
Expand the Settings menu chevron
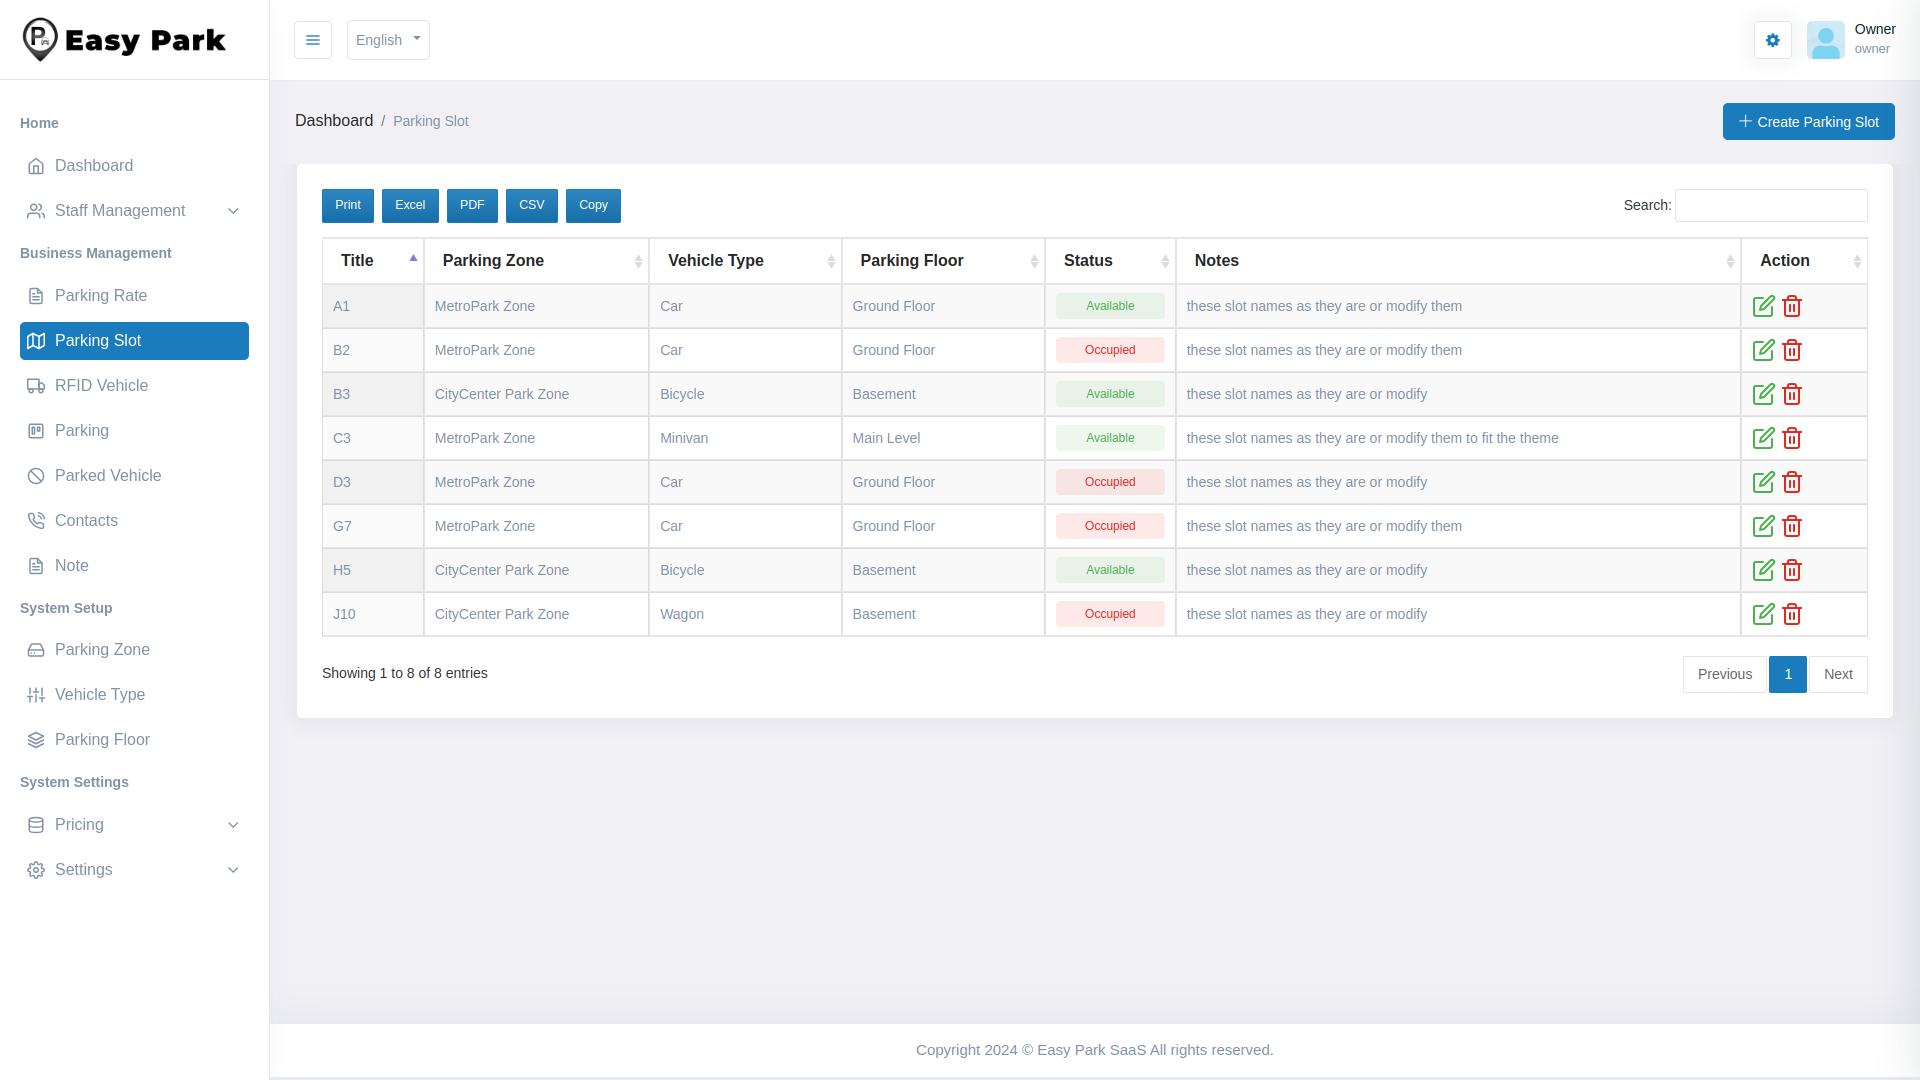(x=233, y=870)
